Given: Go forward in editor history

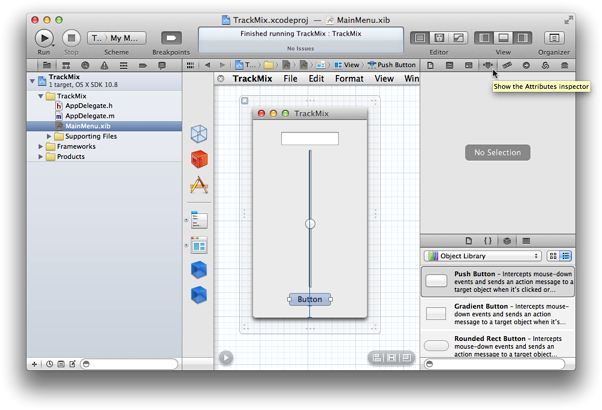Looking at the screenshot, I should 222,65.
